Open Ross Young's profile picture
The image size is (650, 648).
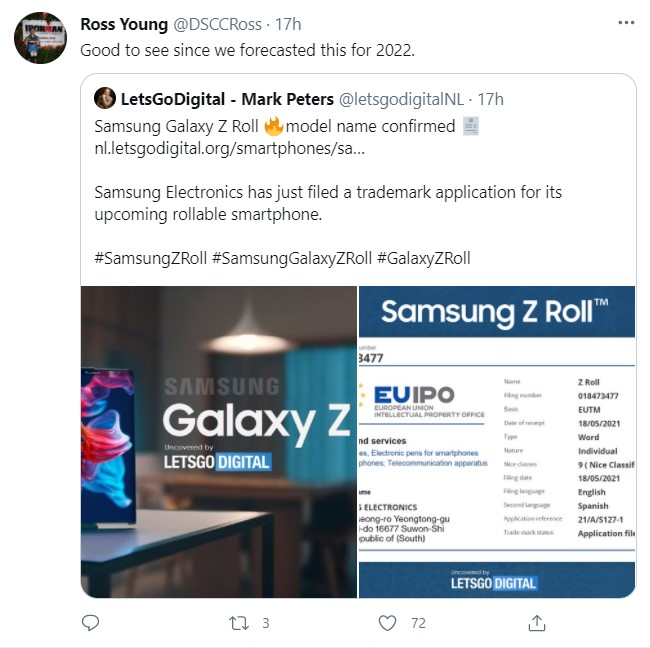coord(40,38)
